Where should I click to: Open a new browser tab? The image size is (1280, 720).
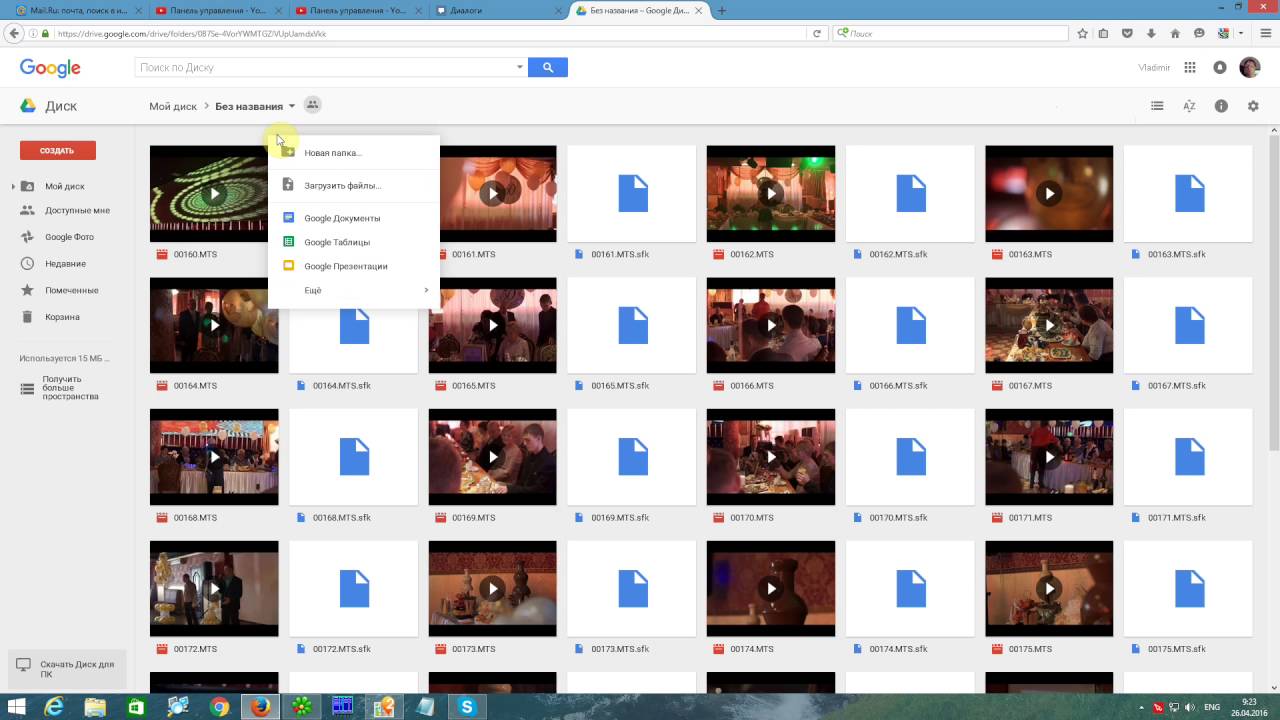point(722,10)
